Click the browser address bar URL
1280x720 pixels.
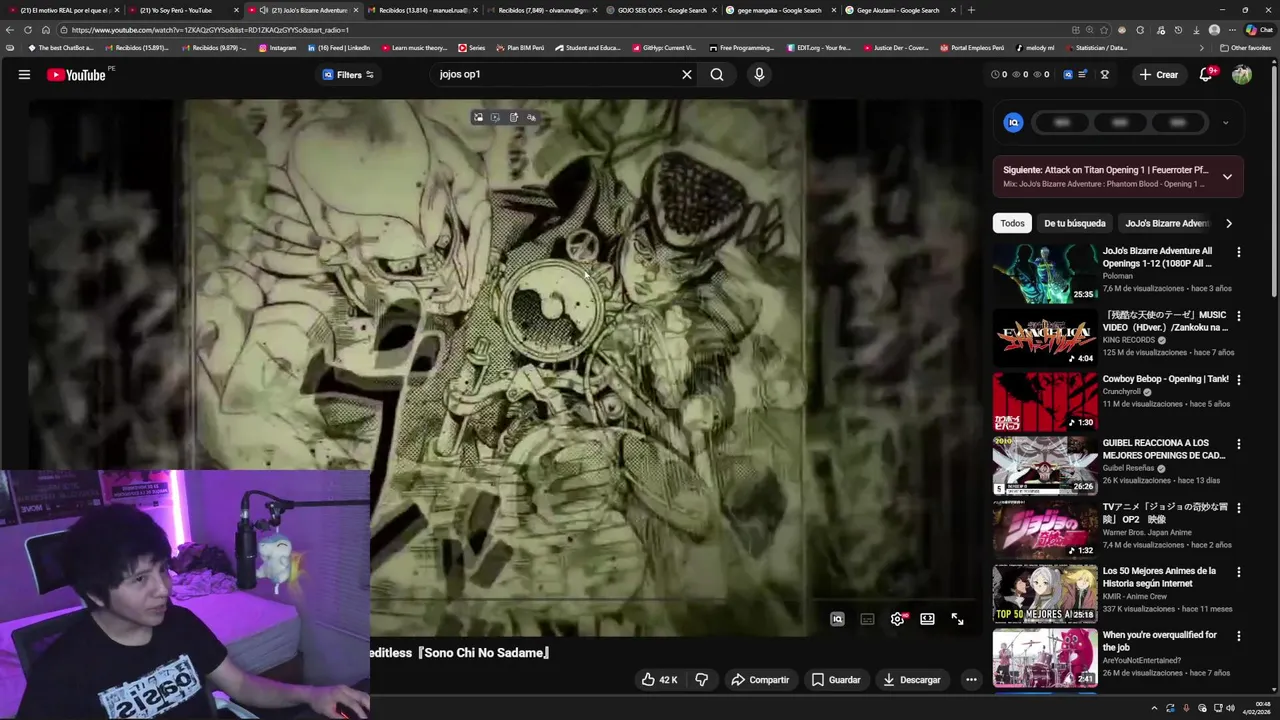pos(565,30)
